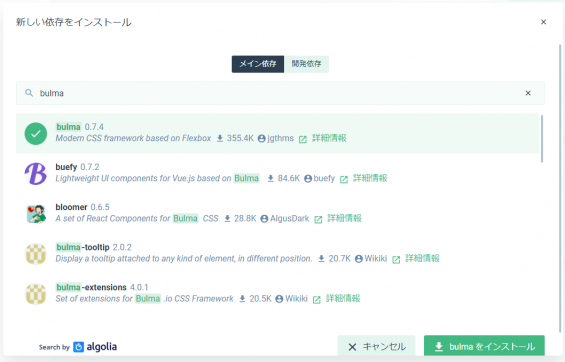Click user icon next to AlgusDark
Image resolution: width=565 pixels, height=362 pixels.
tap(264, 219)
